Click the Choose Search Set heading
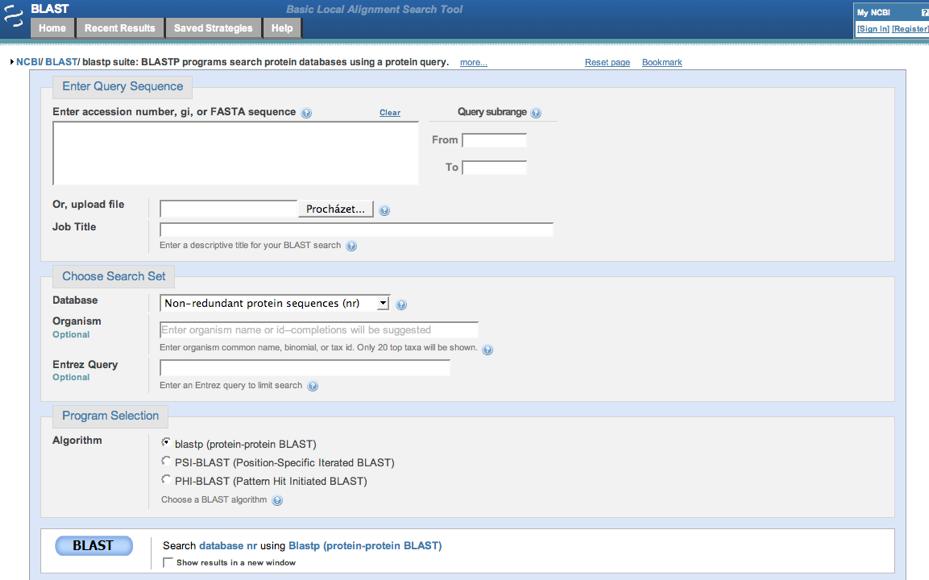 pyautogui.click(x=114, y=277)
